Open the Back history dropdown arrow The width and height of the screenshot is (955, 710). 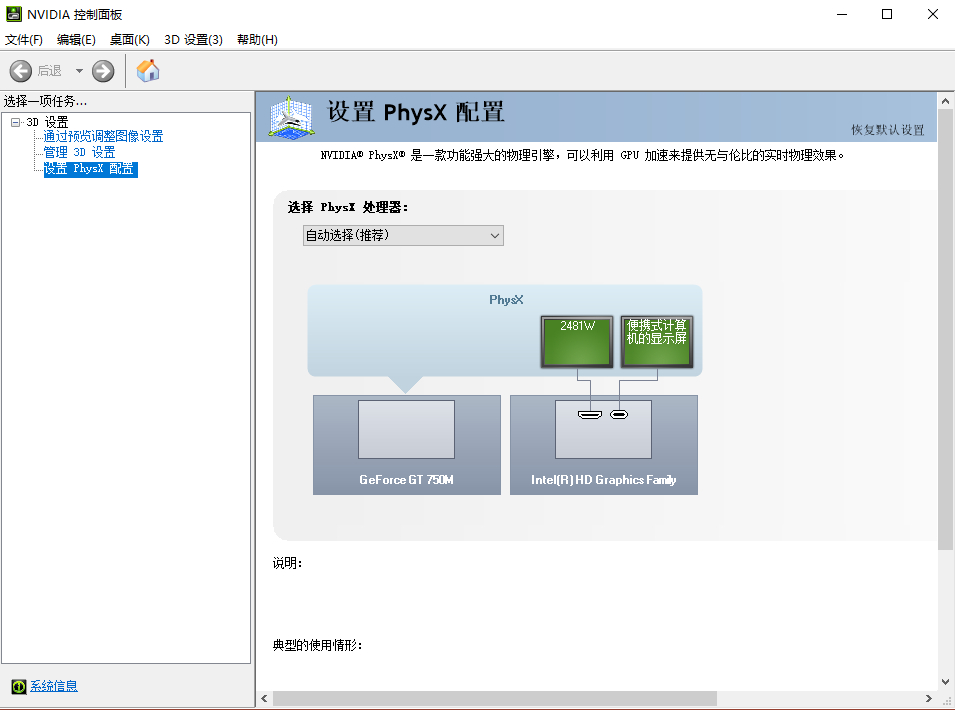pyautogui.click(x=79, y=71)
